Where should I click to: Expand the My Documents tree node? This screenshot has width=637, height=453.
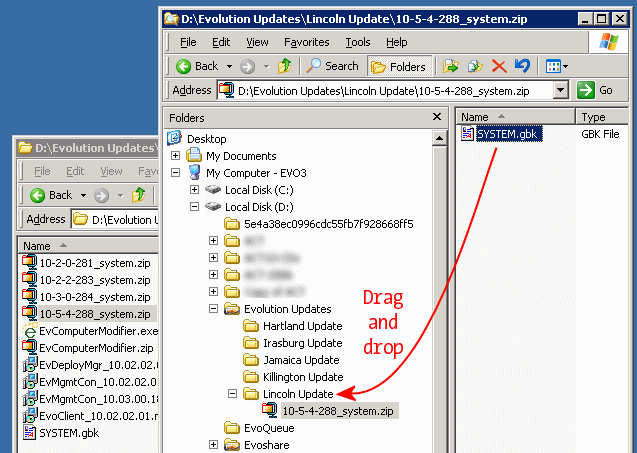coord(176,156)
